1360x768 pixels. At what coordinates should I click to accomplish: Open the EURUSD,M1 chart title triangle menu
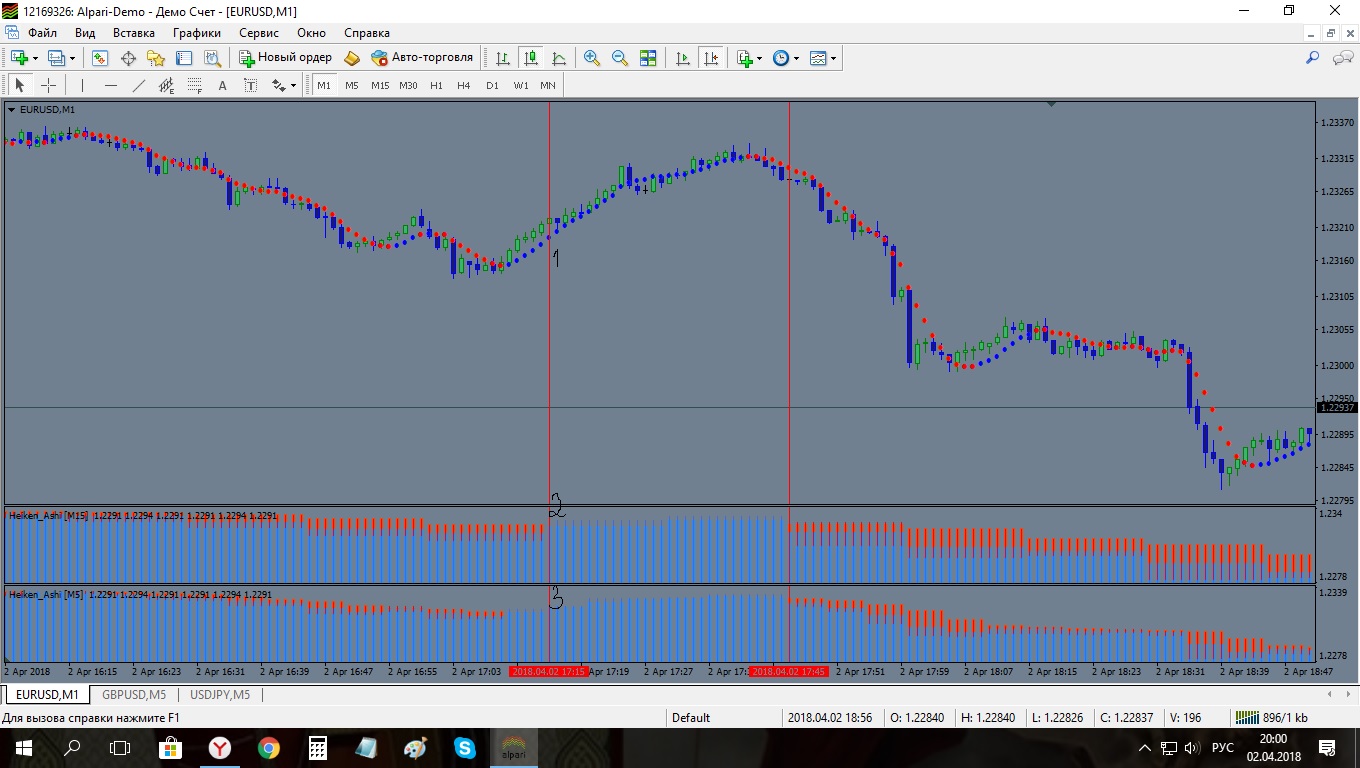tap(12, 109)
